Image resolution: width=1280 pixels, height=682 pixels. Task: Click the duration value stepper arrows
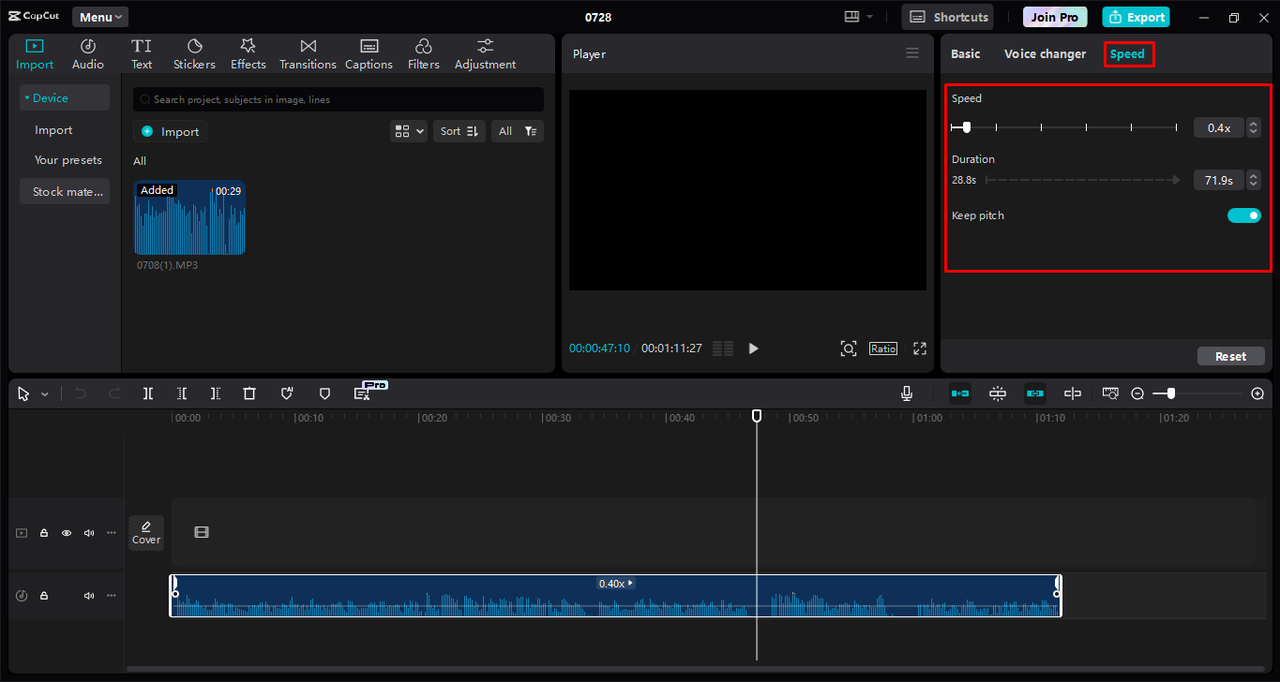[1254, 180]
